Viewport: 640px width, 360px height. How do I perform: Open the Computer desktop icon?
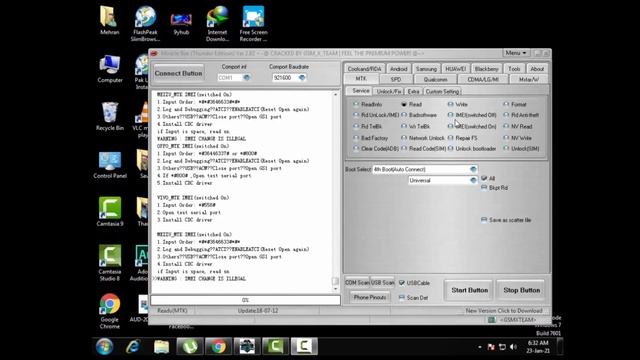point(109,69)
